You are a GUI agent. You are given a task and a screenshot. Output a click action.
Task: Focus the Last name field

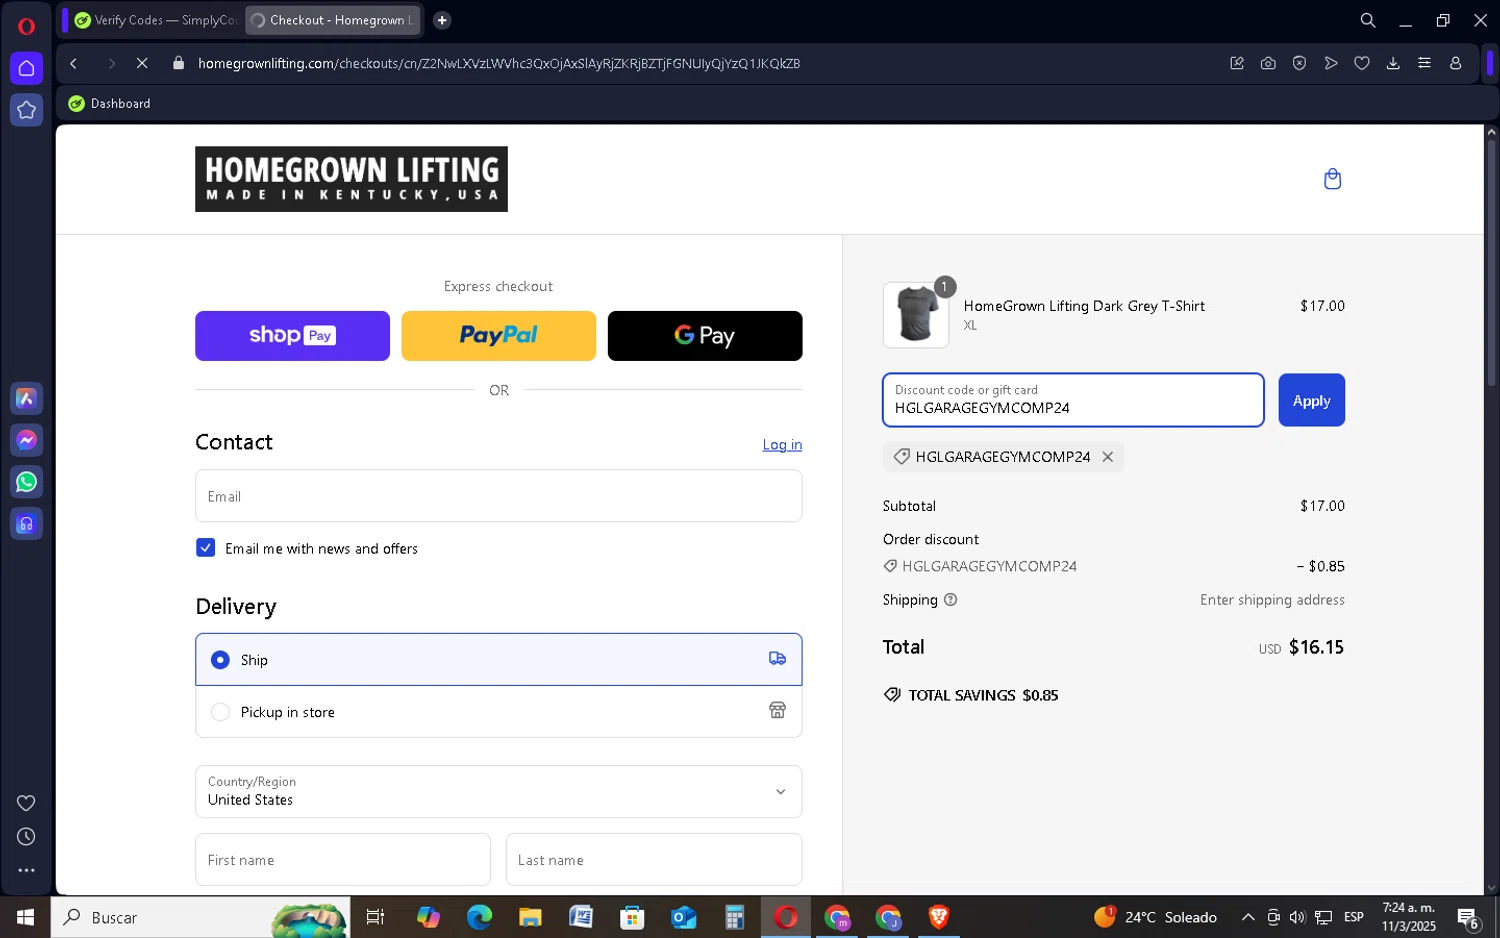tap(654, 860)
